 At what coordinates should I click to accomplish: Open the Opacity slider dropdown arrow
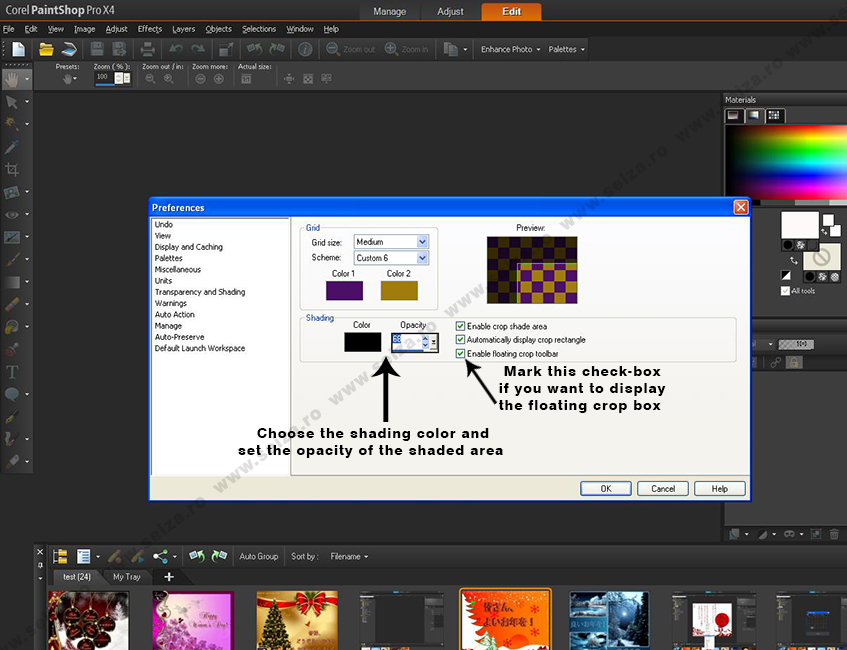tap(434, 343)
